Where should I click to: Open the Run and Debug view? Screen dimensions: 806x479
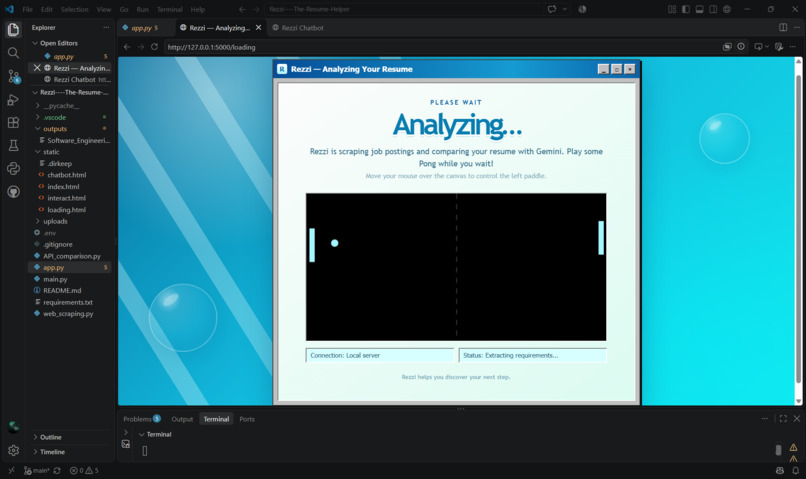pyautogui.click(x=13, y=100)
